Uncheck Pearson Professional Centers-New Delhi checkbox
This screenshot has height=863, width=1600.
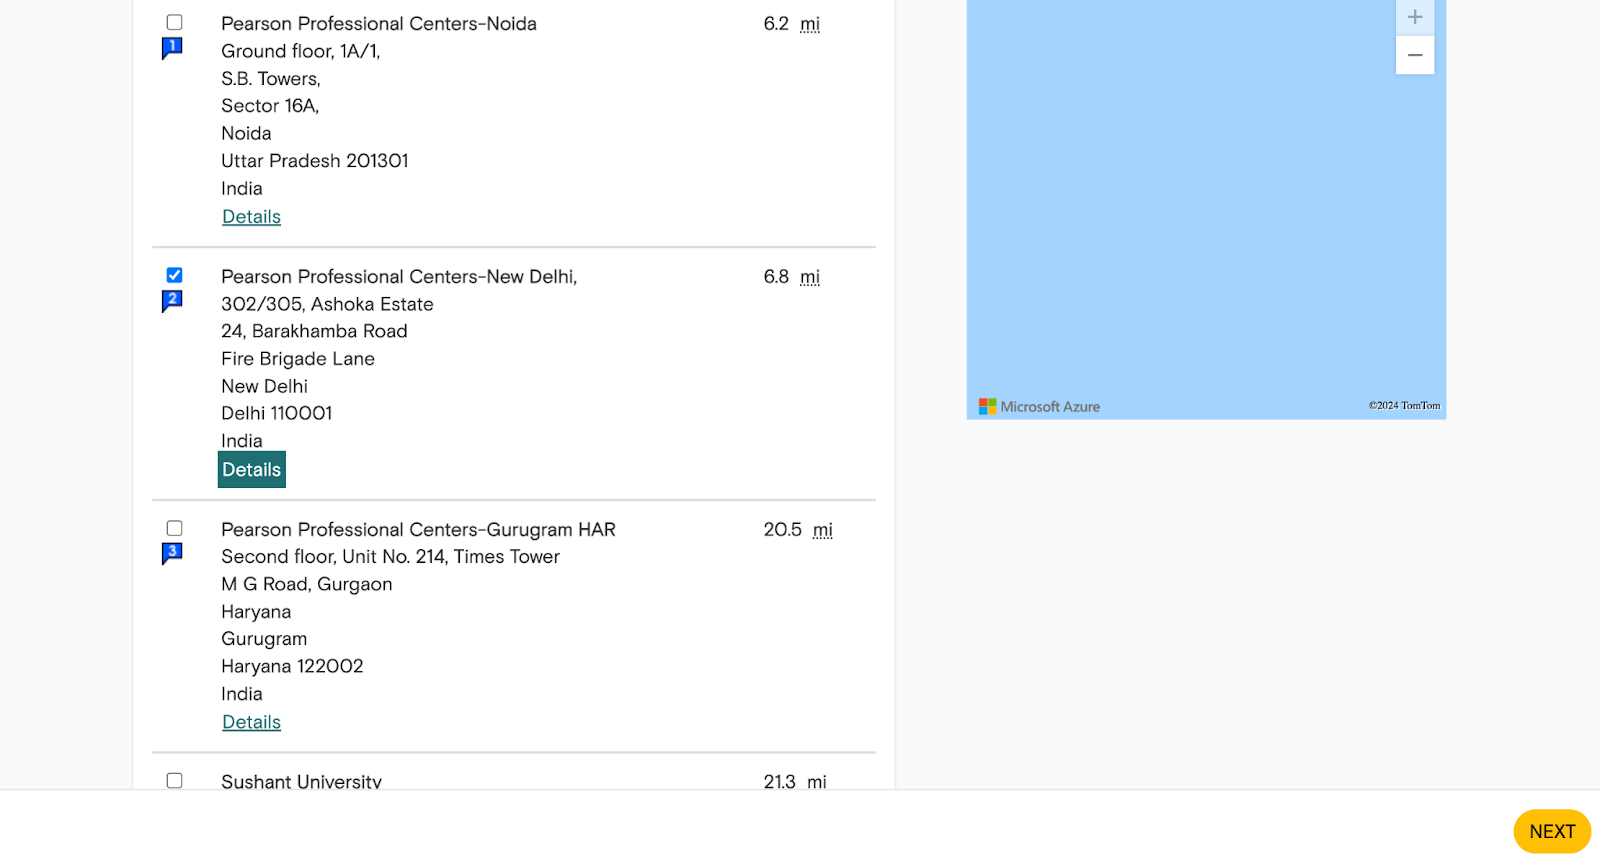[174, 275]
